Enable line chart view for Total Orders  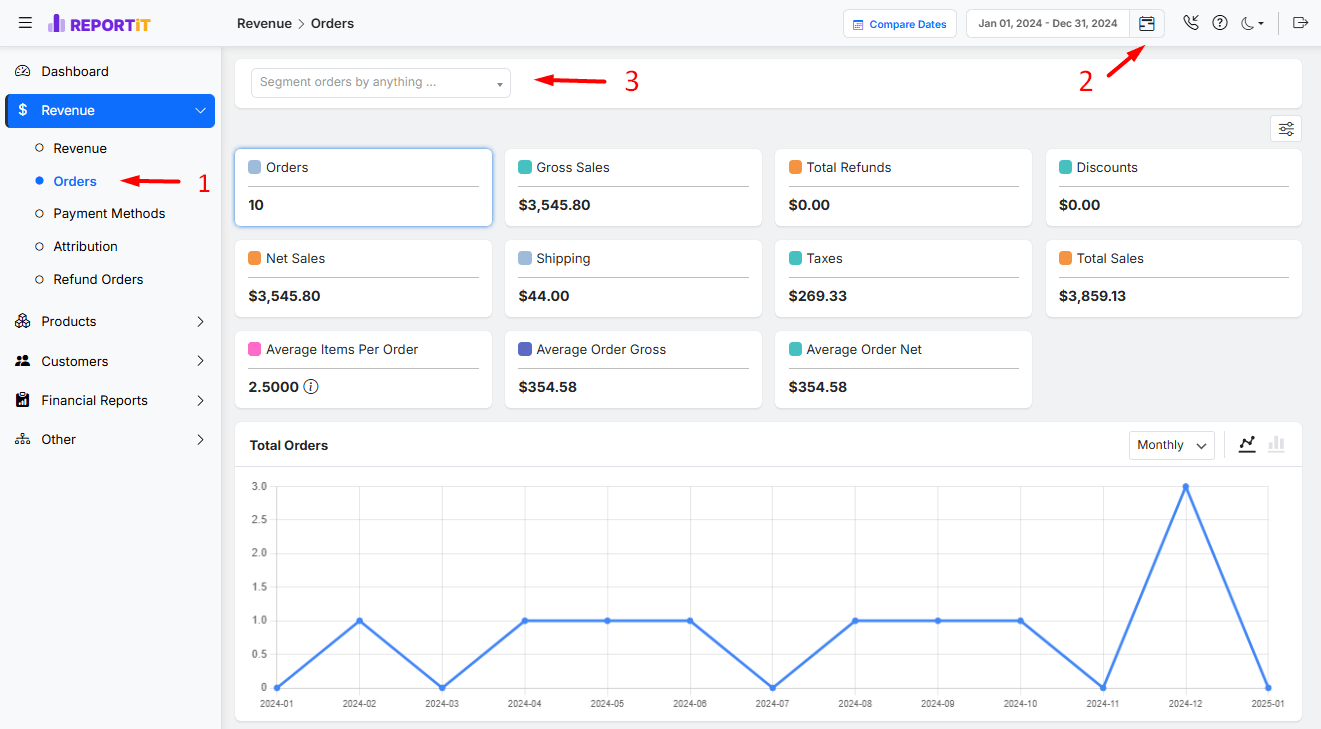pyautogui.click(x=1247, y=443)
